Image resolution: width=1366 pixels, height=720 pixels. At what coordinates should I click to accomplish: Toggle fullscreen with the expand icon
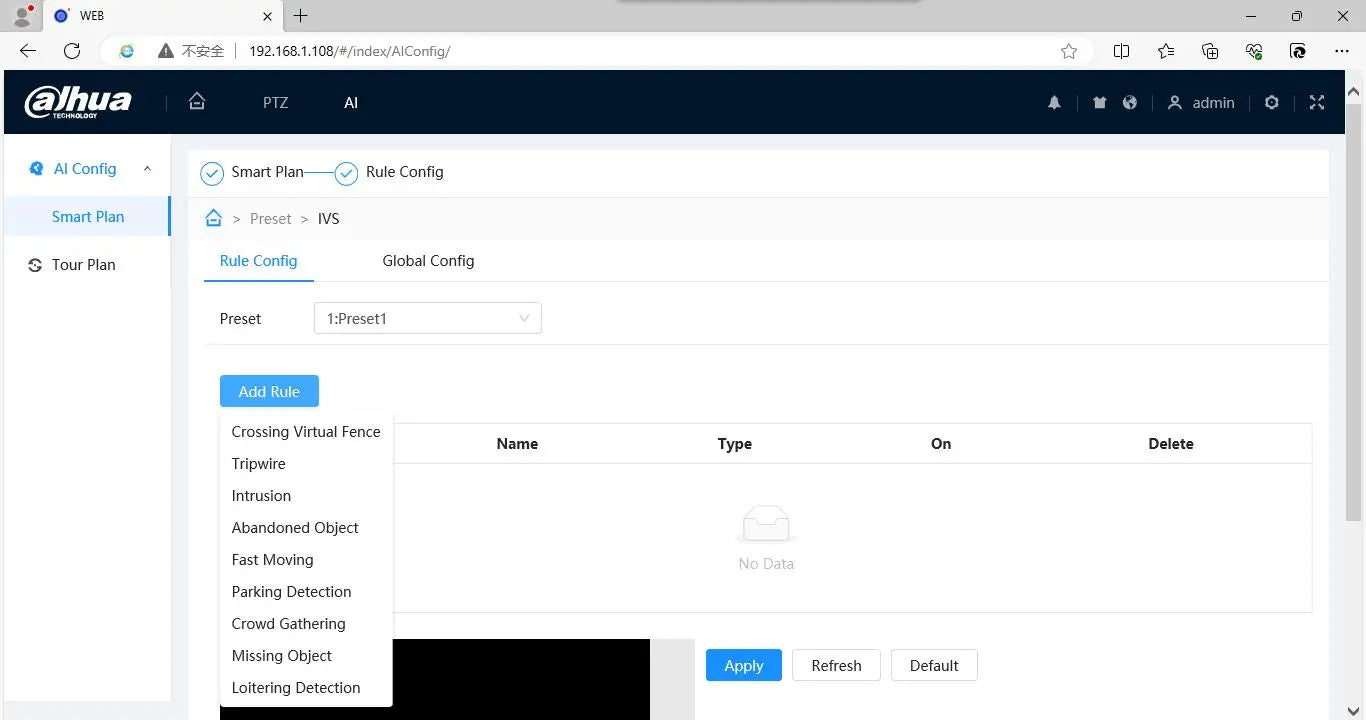(x=1317, y=102)
